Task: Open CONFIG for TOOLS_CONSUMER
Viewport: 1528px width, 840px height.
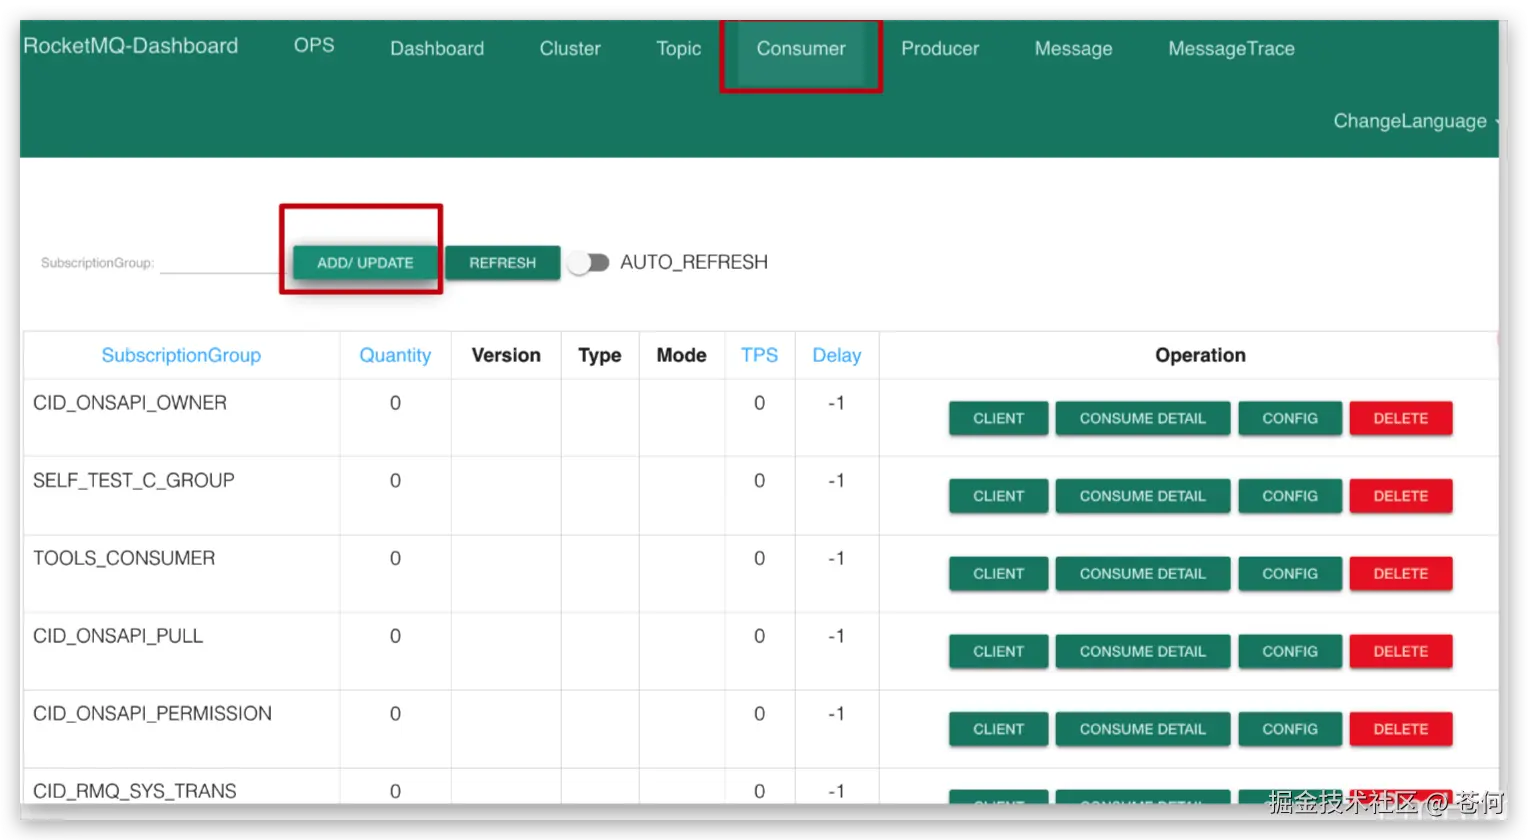Action: 1290,574
